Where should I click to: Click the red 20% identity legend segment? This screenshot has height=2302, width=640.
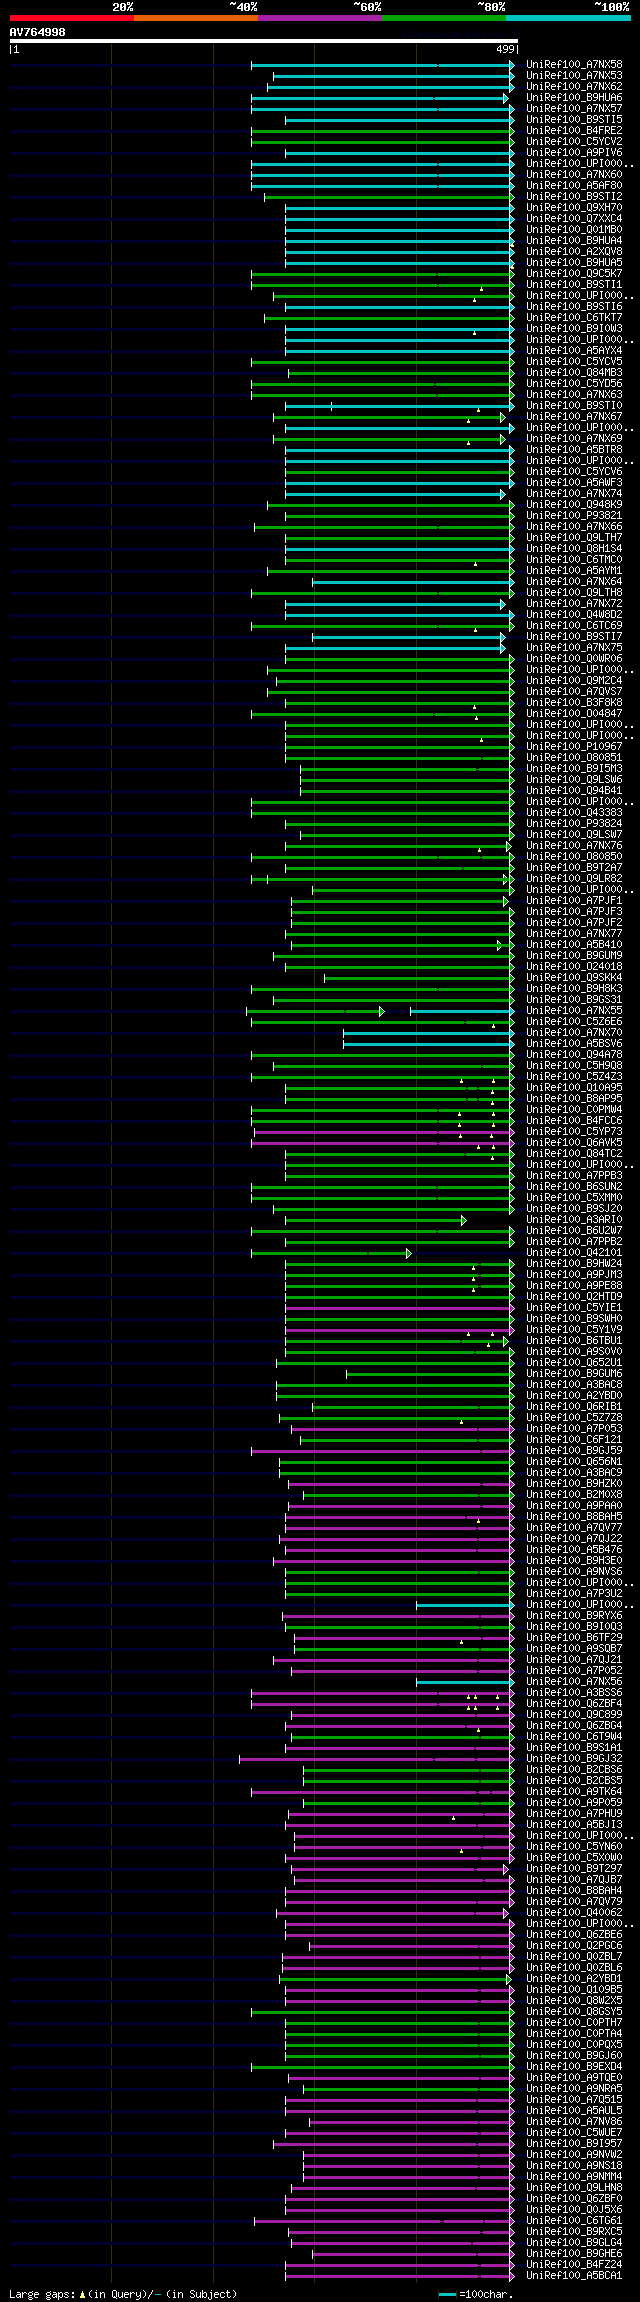pos(71,18)
